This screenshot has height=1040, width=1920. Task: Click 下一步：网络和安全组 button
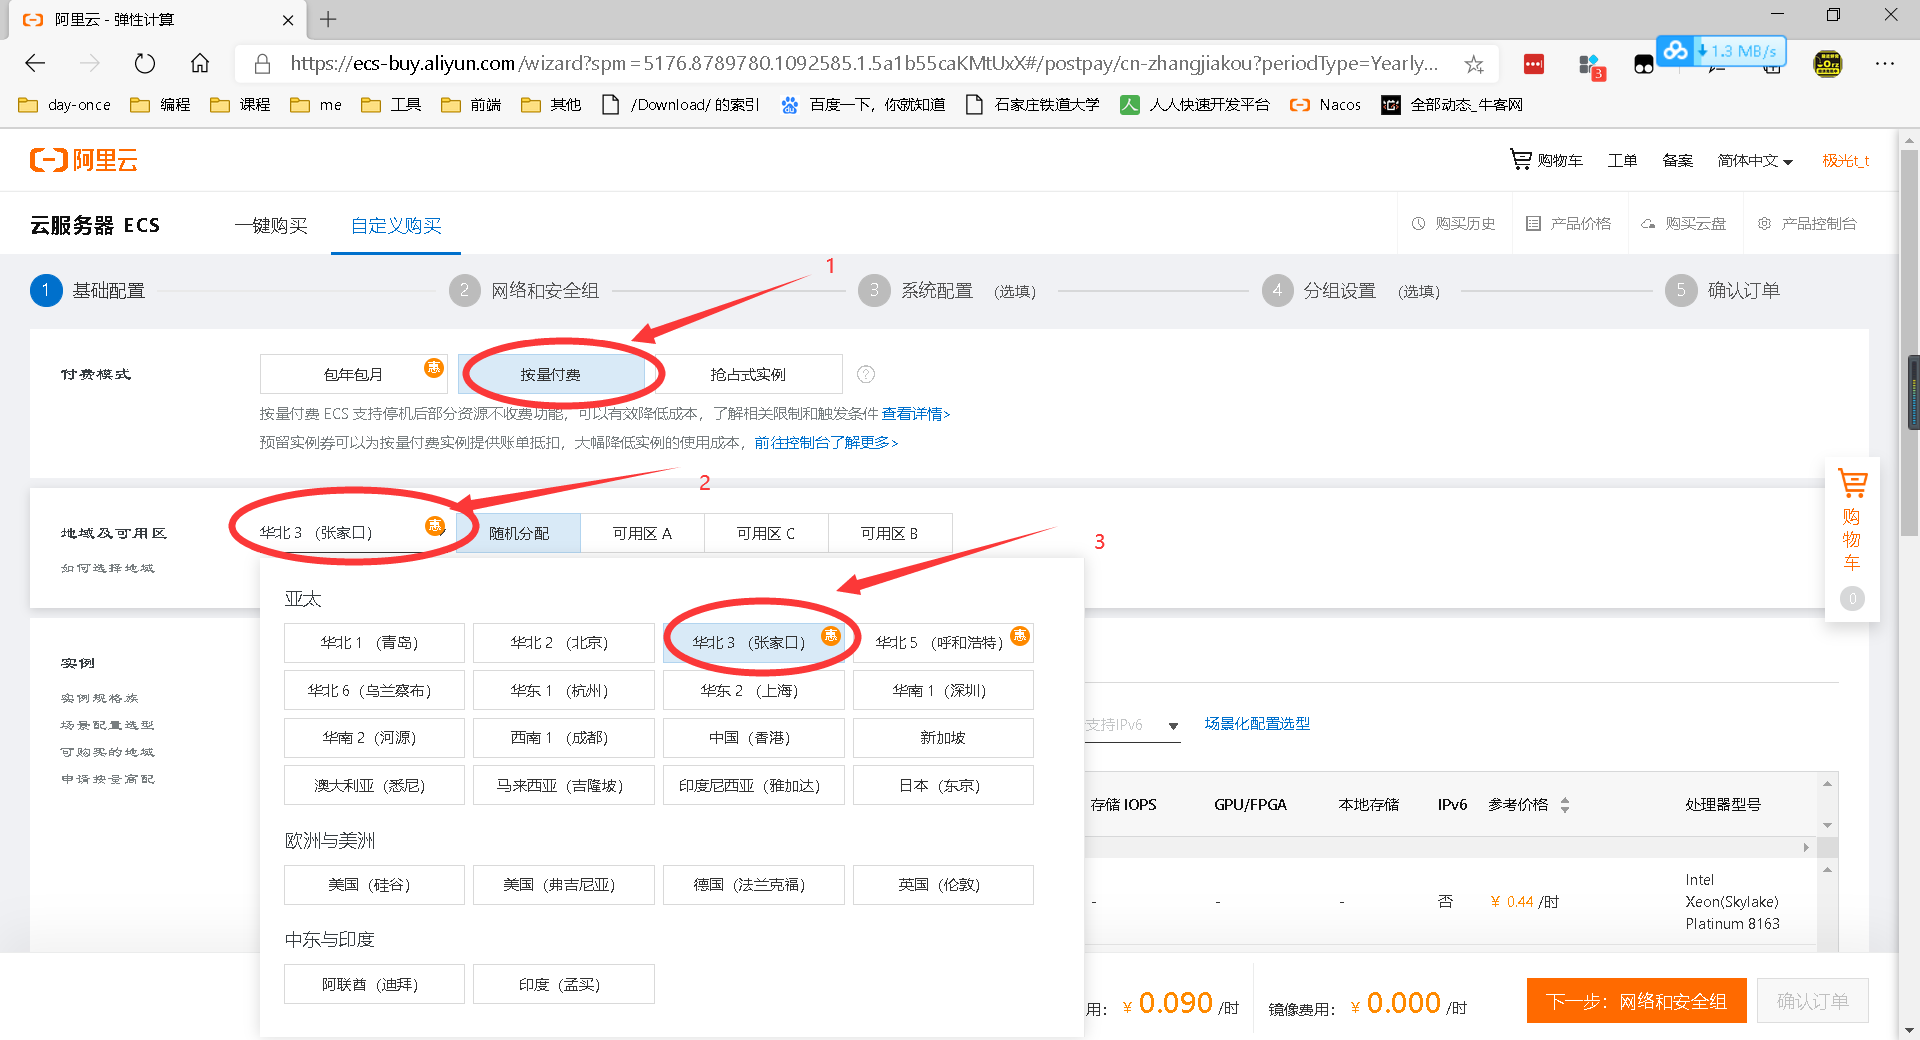point(1637,1001)
